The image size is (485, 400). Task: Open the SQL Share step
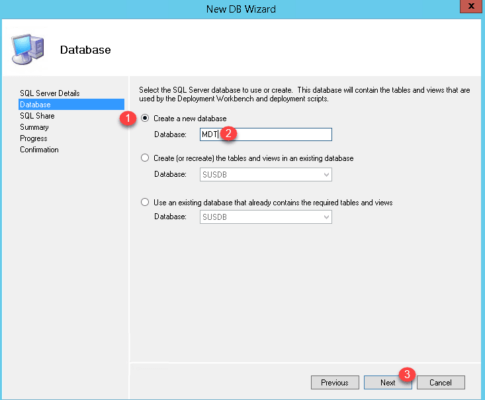point(37,116)
